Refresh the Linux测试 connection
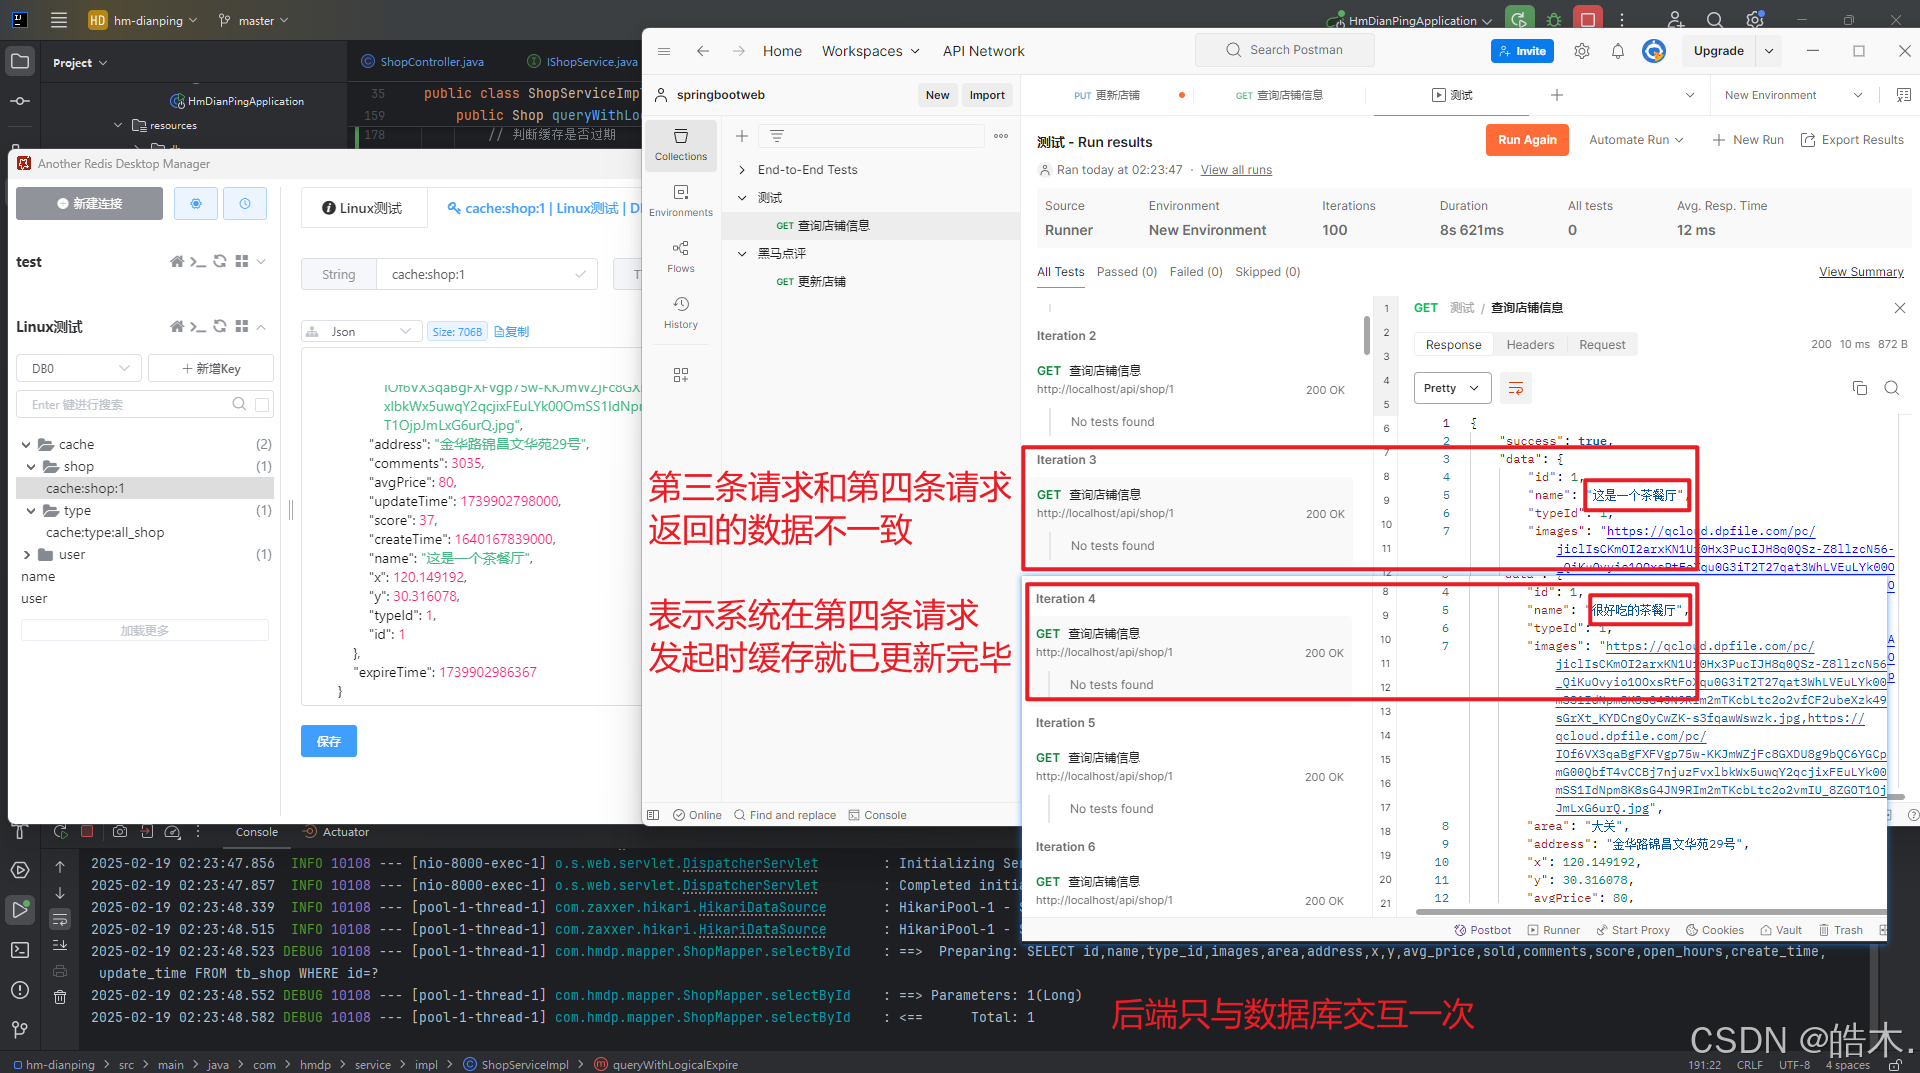Viewport: 1920px width, 1073px height. tap(220, 327)
